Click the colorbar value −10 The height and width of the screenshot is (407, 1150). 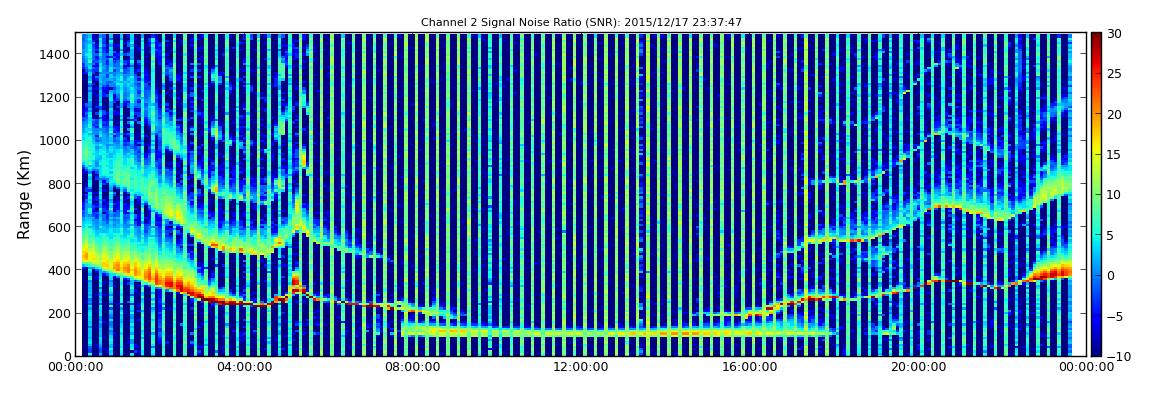(1118, 356)
